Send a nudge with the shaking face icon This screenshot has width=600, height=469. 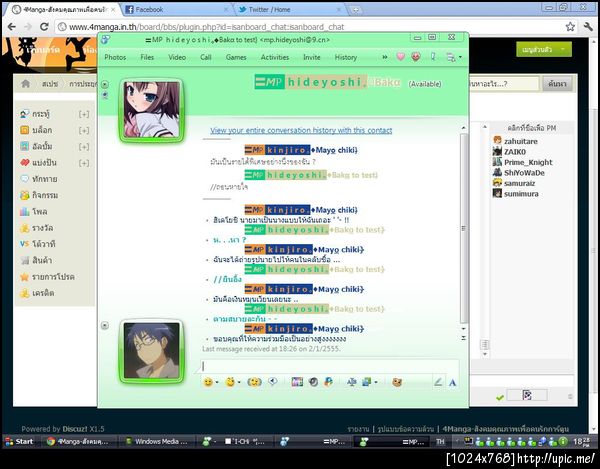(x=254, y=382)
